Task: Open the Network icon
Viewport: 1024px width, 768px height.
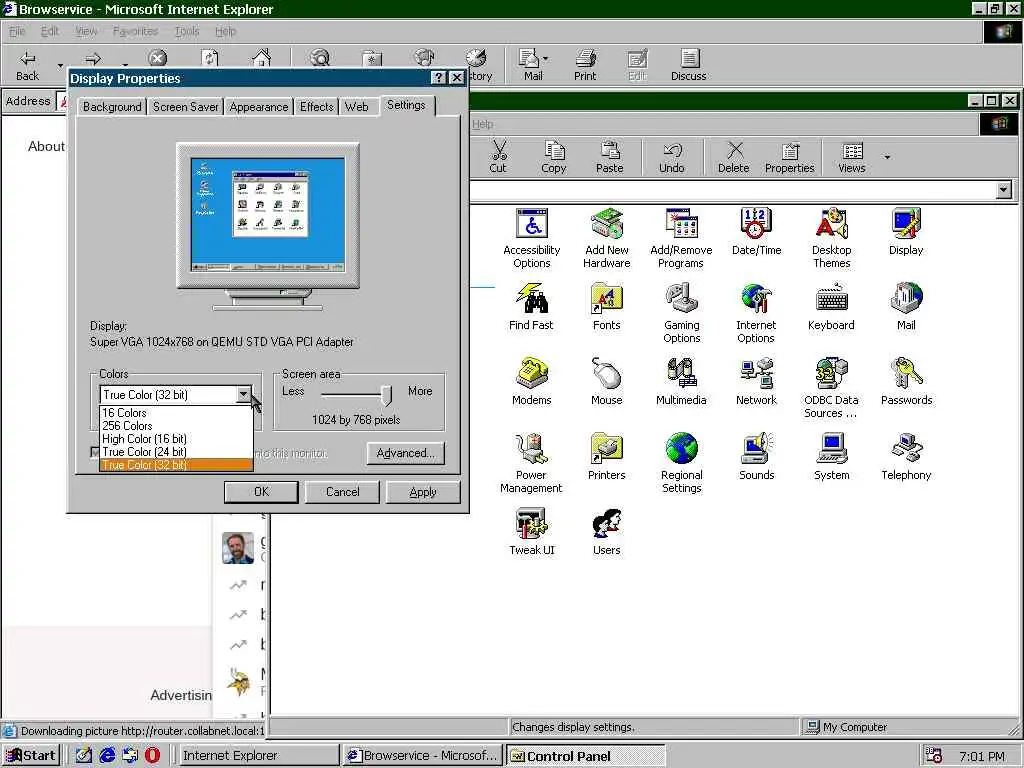Action: coord(756,381)
